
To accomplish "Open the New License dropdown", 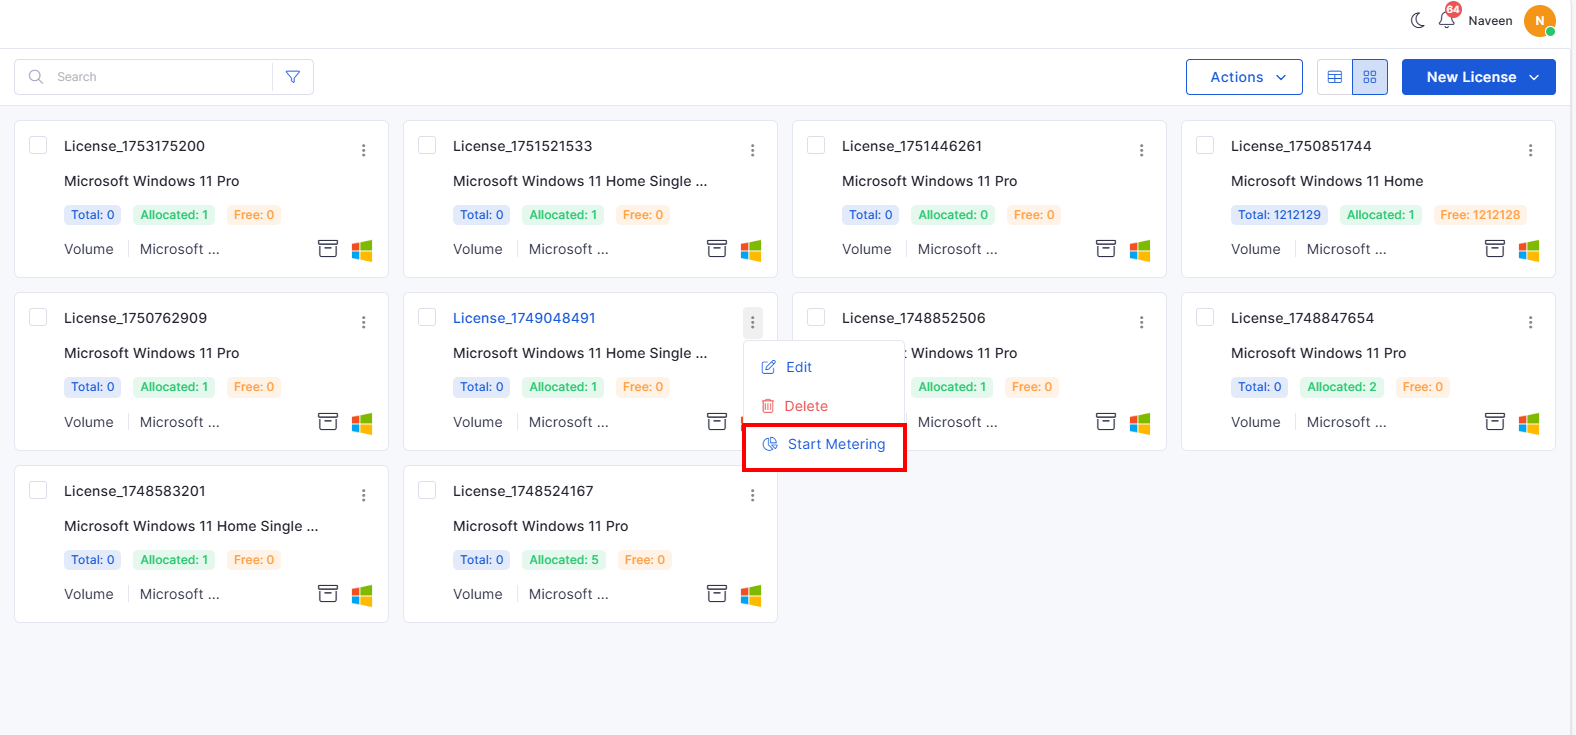I will (1478, 77).
